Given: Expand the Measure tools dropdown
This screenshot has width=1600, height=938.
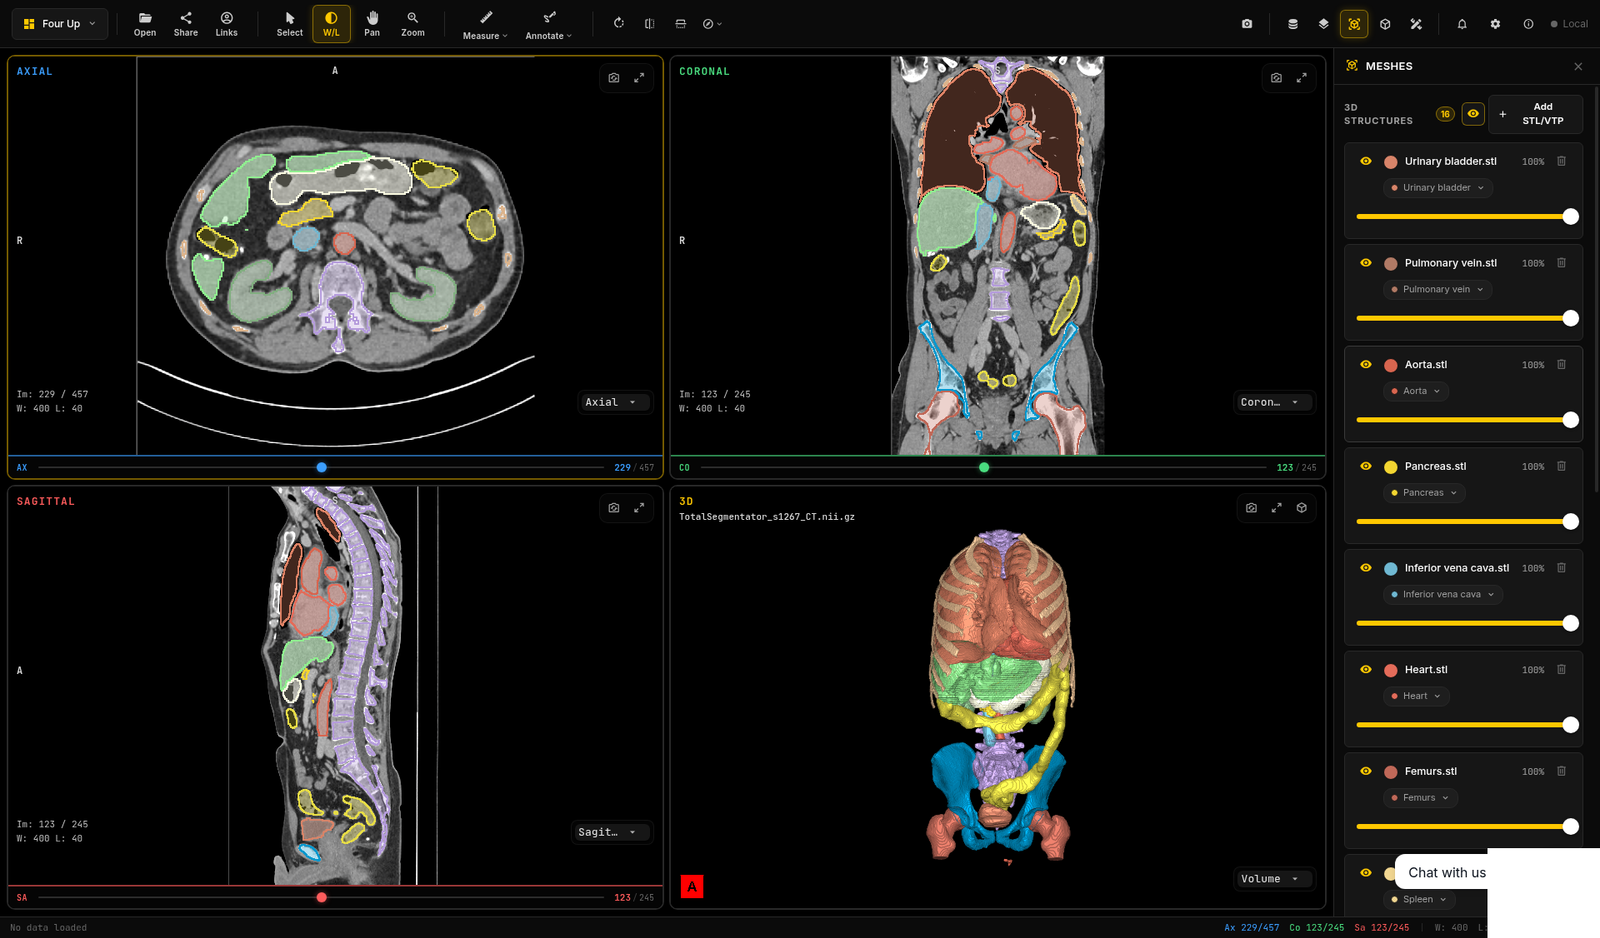Looking at the screenshot, I should pos(485,24).
